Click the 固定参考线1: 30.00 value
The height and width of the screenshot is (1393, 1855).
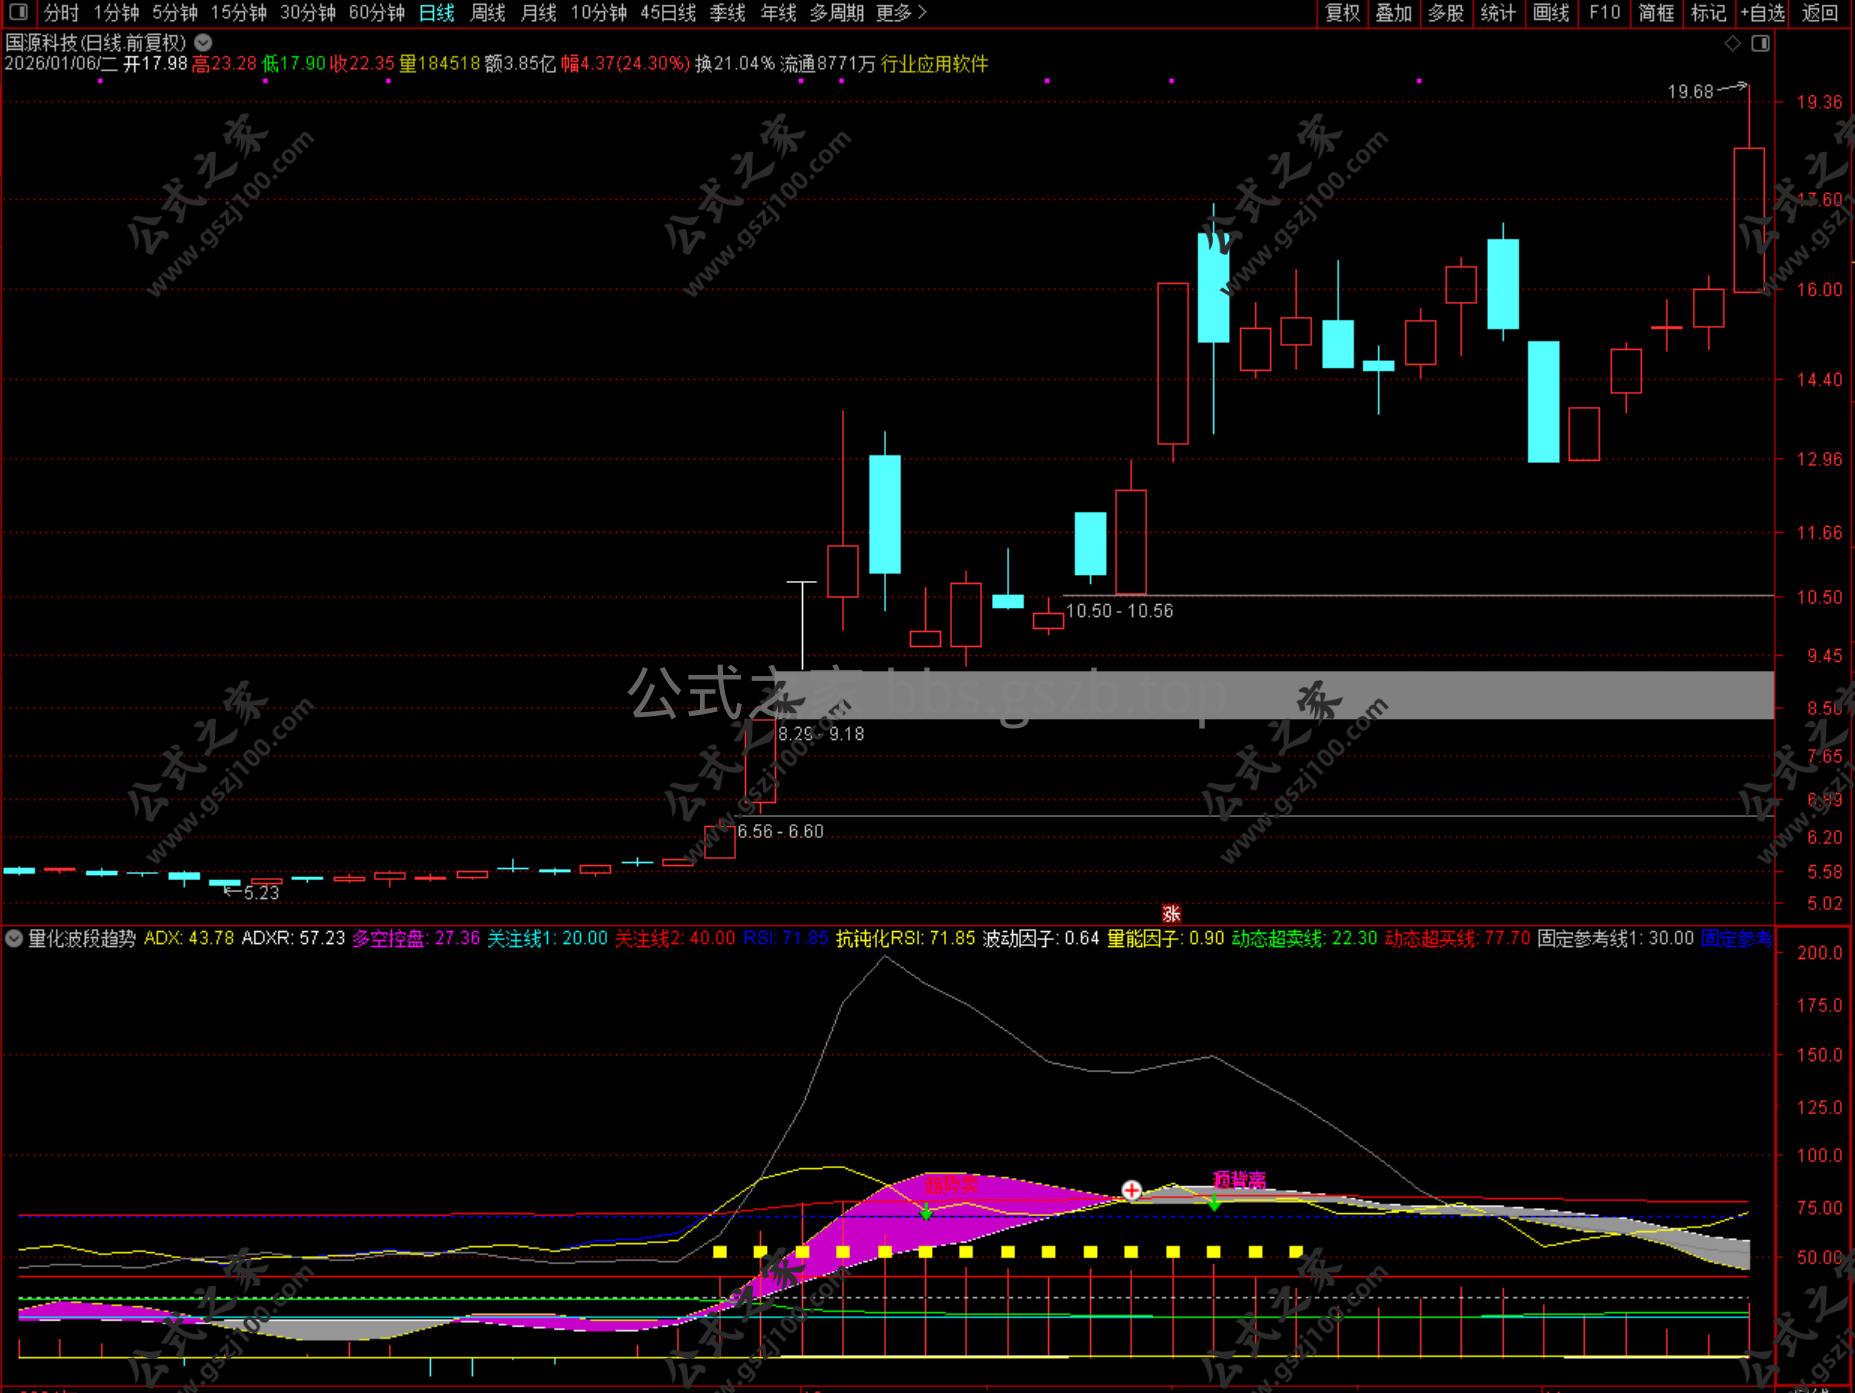point(1616,938)
